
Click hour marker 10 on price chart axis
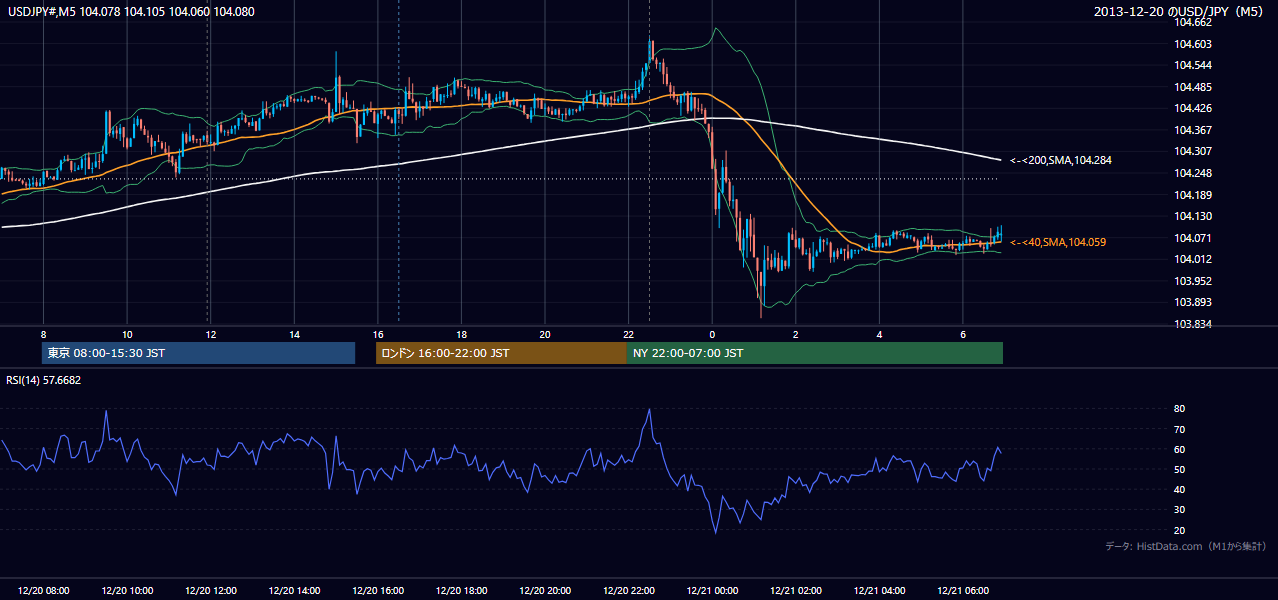click(127, 334)
